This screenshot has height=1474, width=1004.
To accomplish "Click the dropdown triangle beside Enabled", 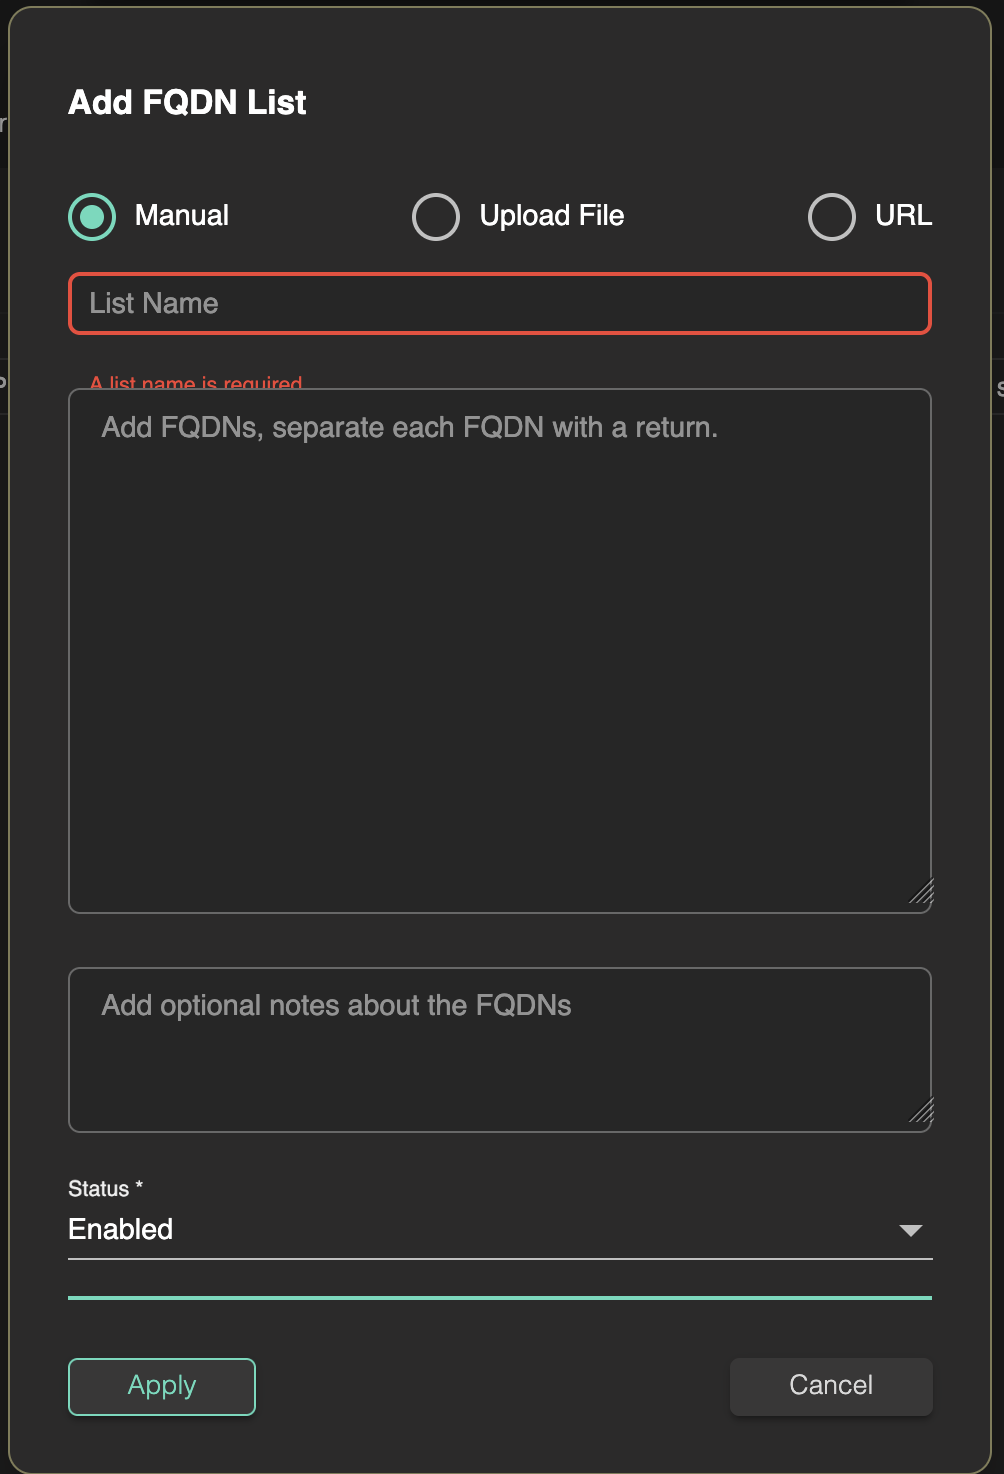I will 911,1231.
